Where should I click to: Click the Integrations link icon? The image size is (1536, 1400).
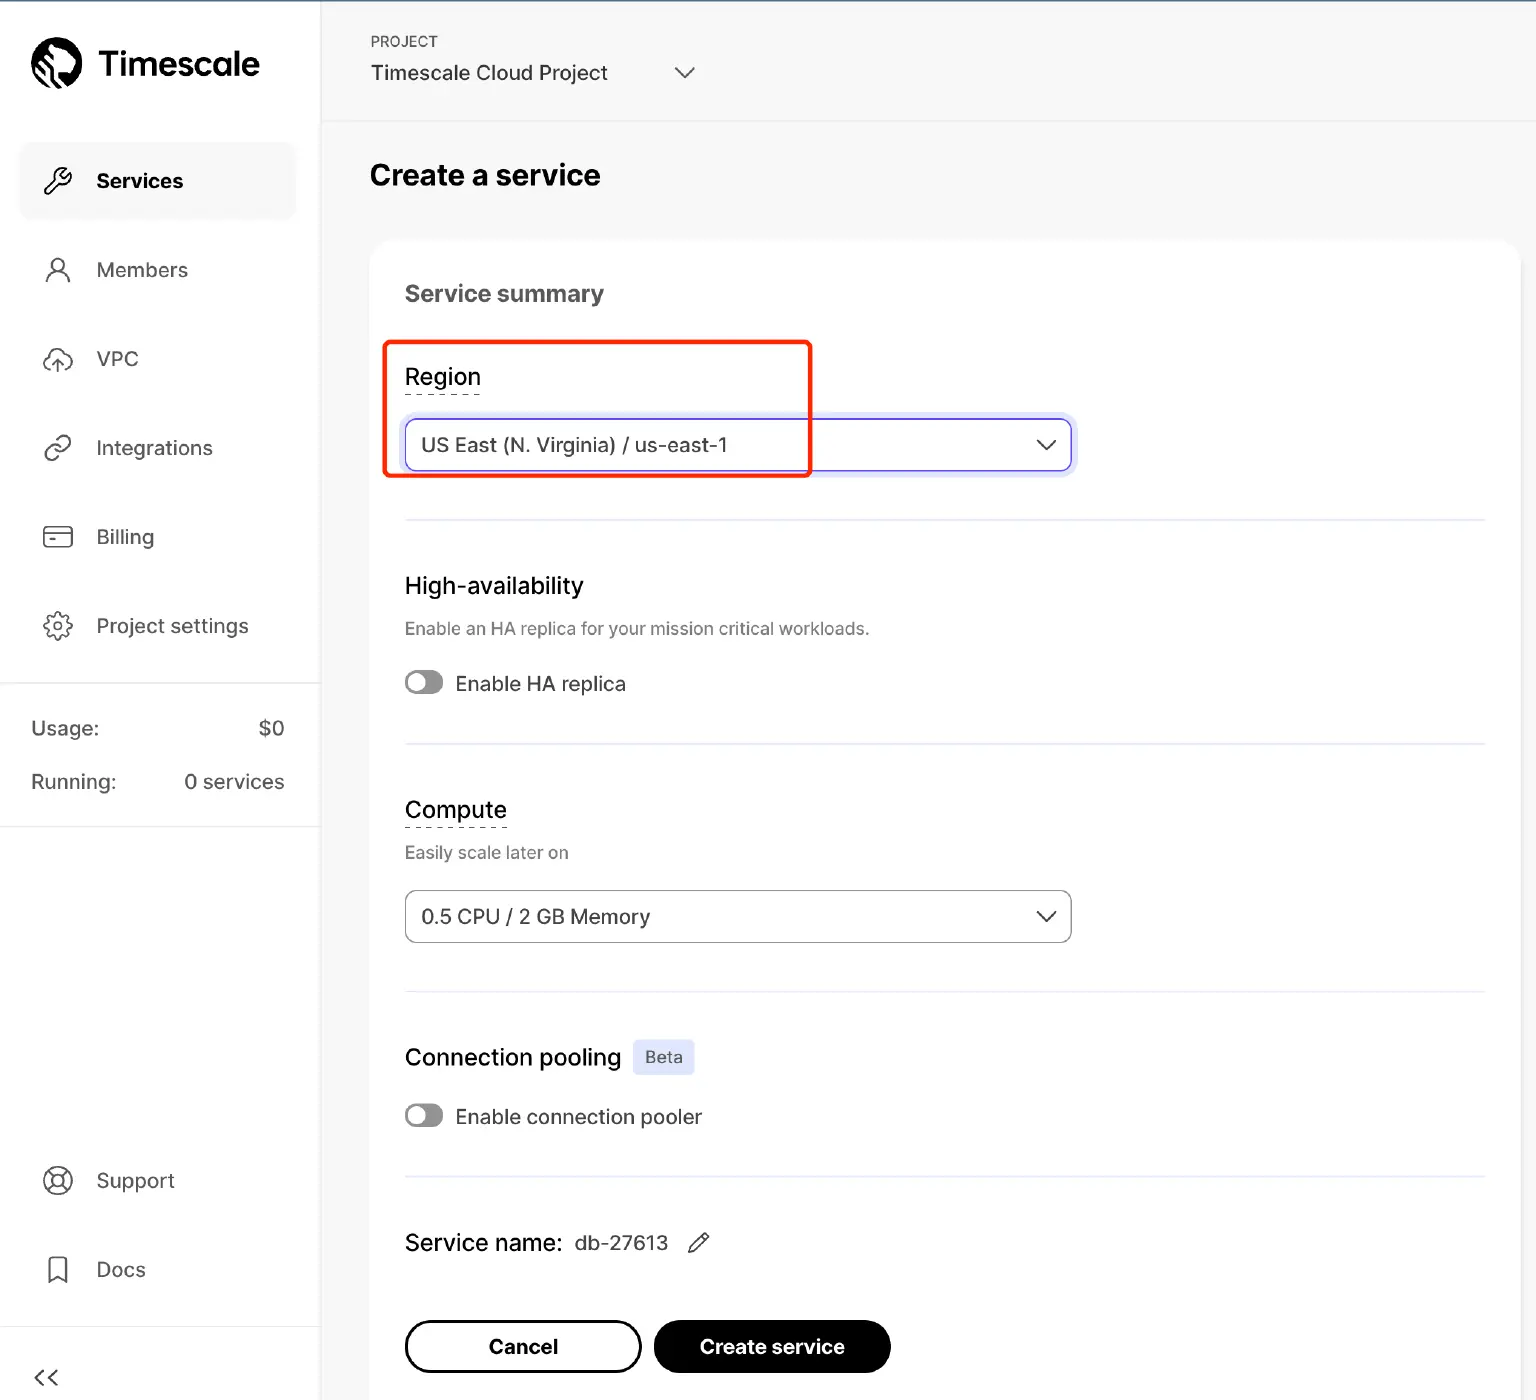(57, 447)
